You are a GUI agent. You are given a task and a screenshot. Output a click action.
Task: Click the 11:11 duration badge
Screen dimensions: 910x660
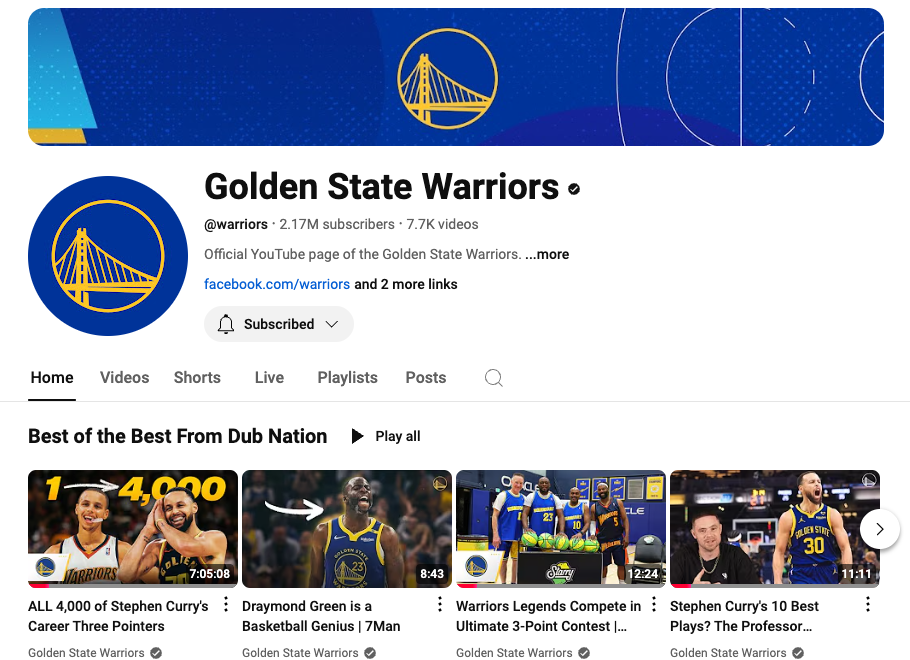click(856, 574)
